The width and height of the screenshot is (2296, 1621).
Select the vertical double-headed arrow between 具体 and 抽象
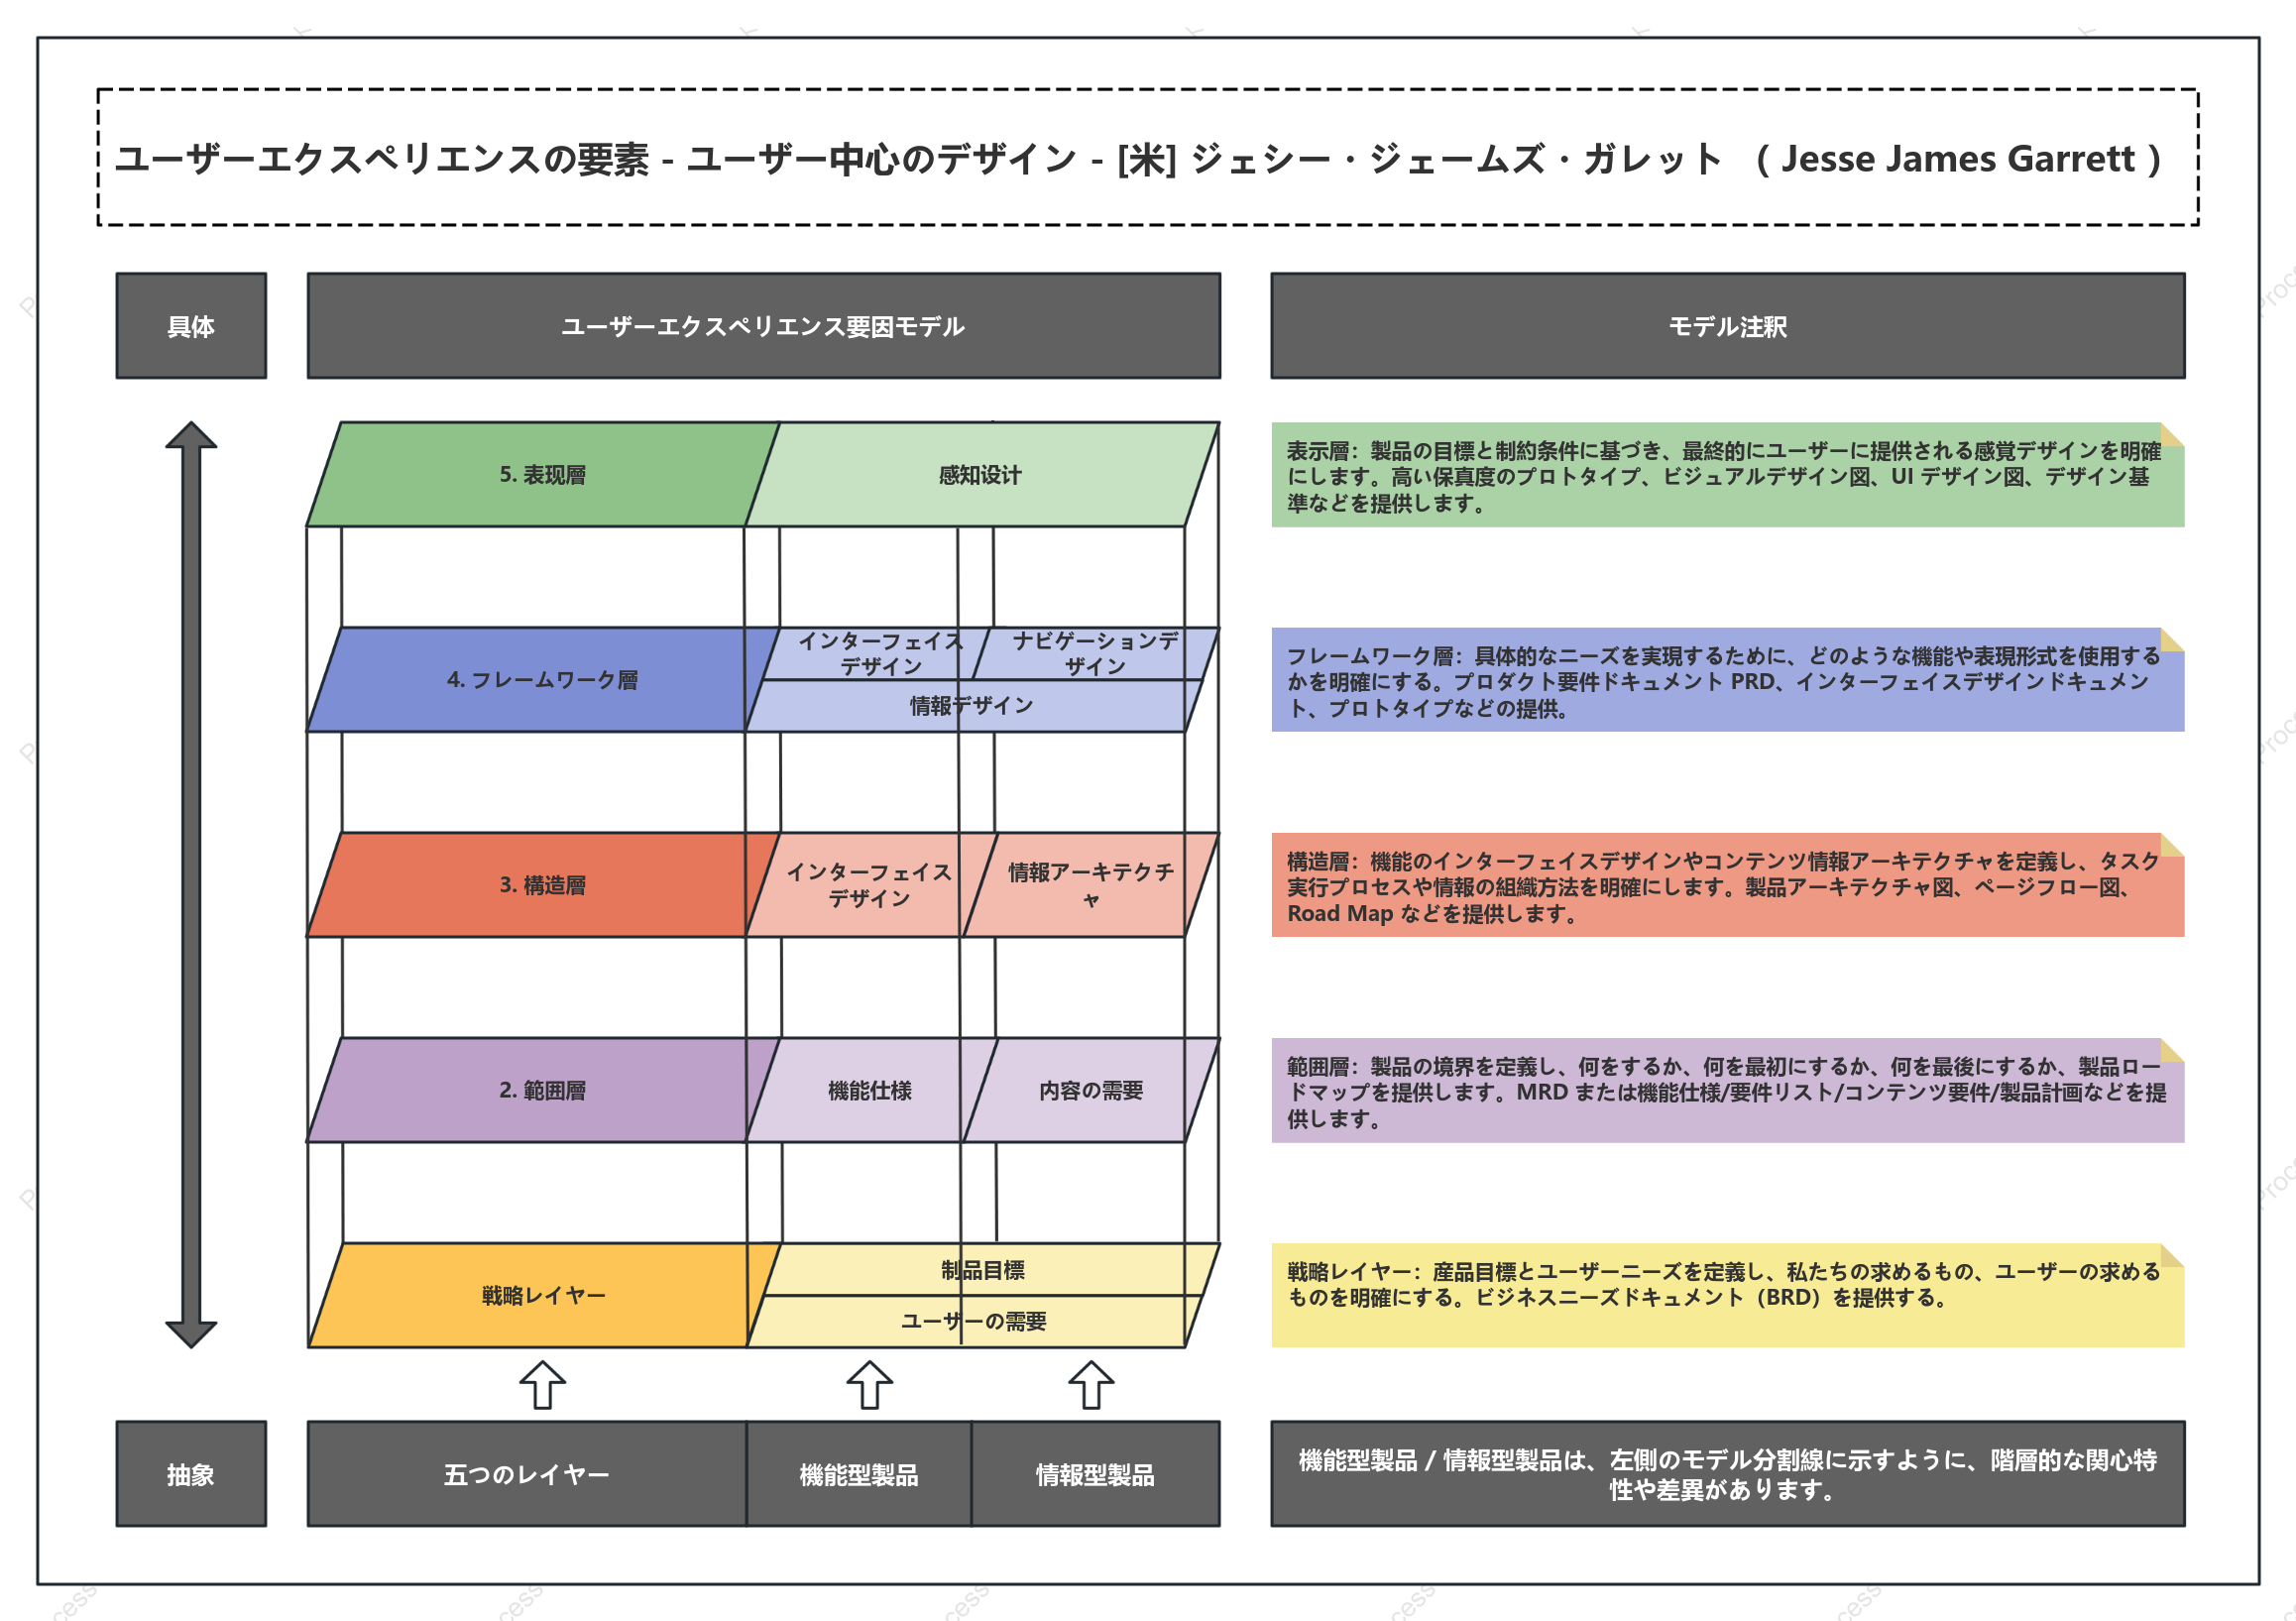(191, 885)
